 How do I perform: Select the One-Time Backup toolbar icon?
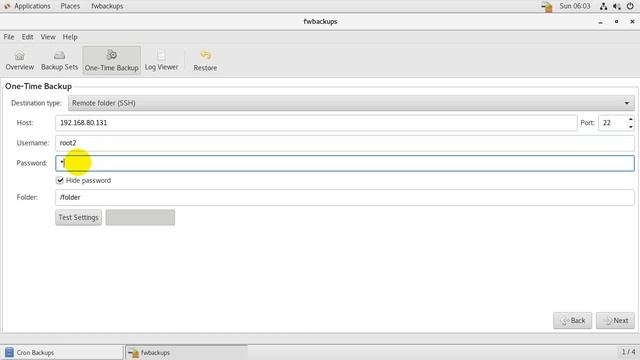pos(111,60)
